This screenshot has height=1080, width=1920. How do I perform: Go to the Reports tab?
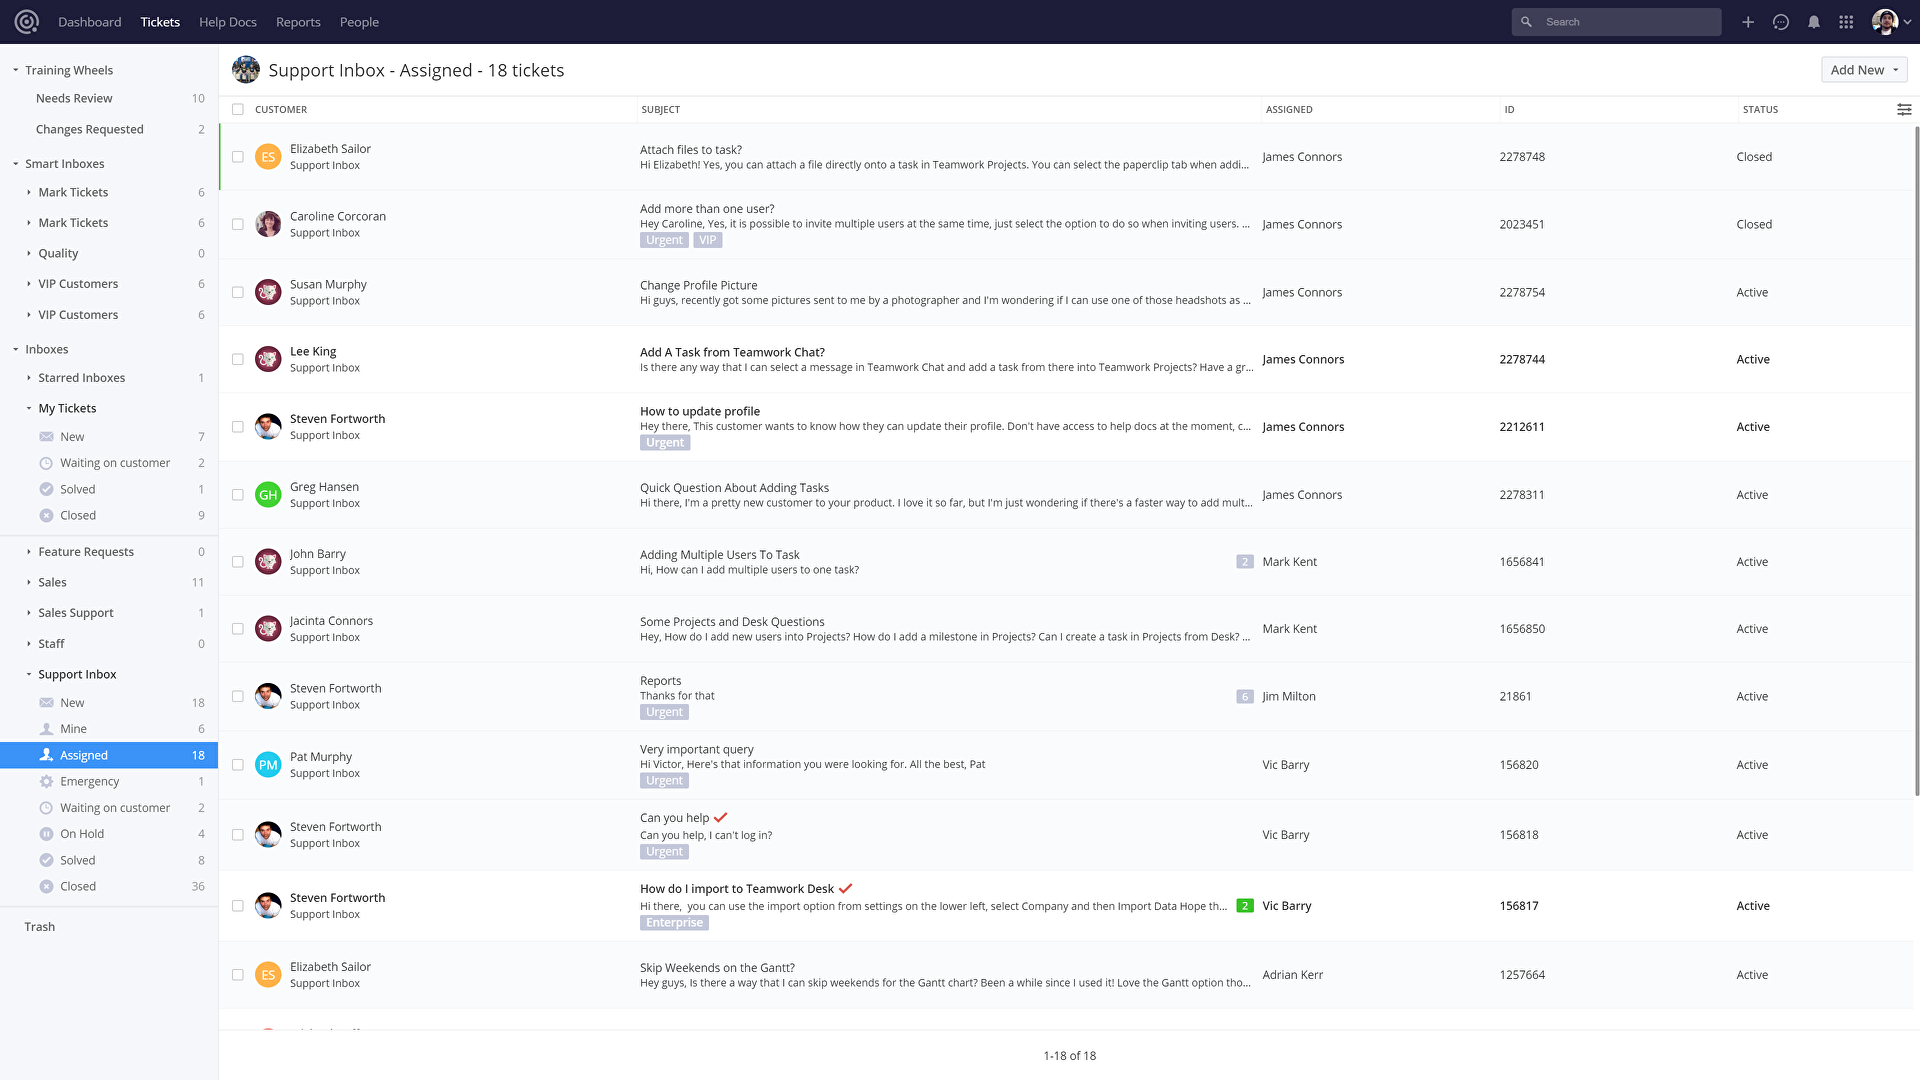[x=298, y=22]
